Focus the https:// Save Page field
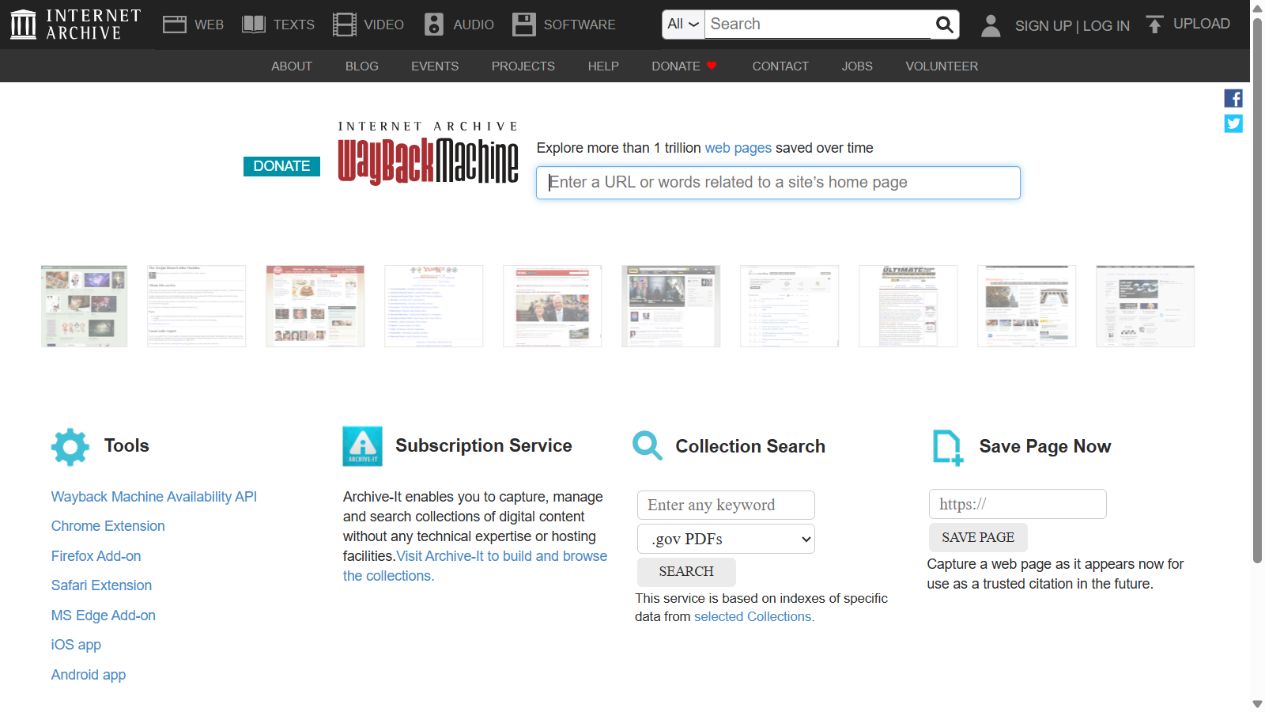The image size is (1265, 712). point(1018,504)
